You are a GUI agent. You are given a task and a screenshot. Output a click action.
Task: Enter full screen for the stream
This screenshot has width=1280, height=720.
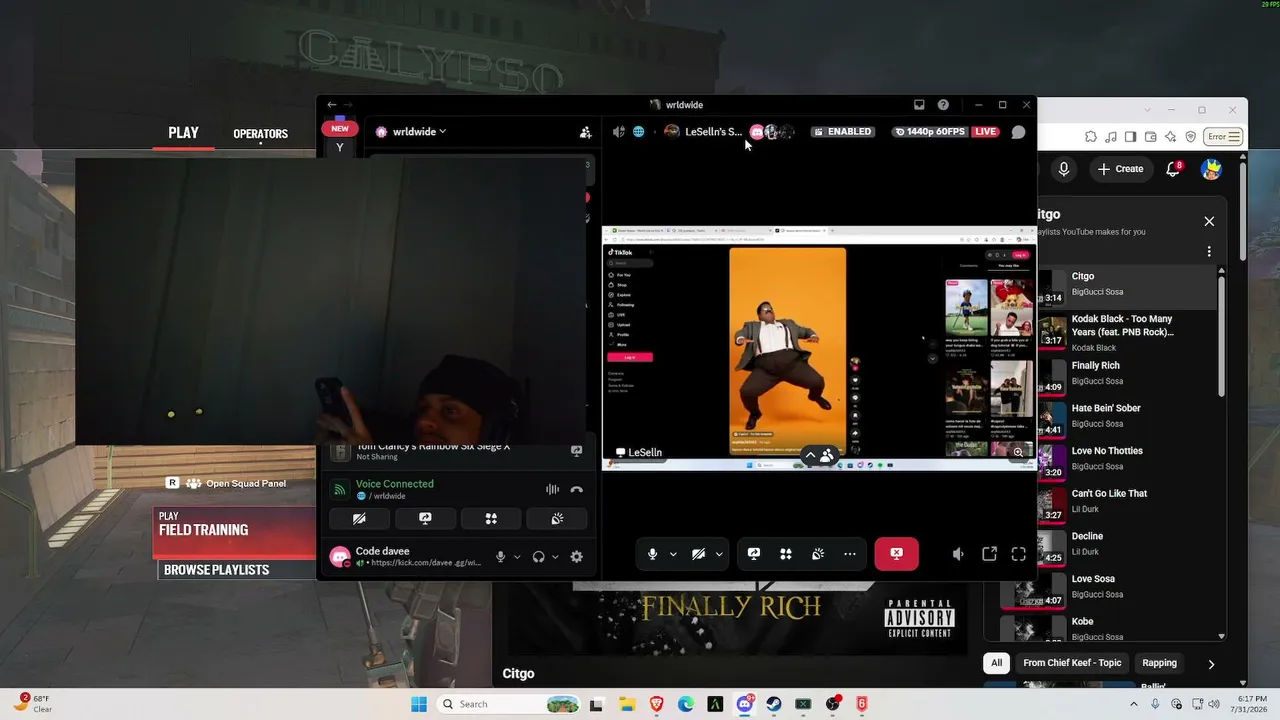tap(1019, 554)
